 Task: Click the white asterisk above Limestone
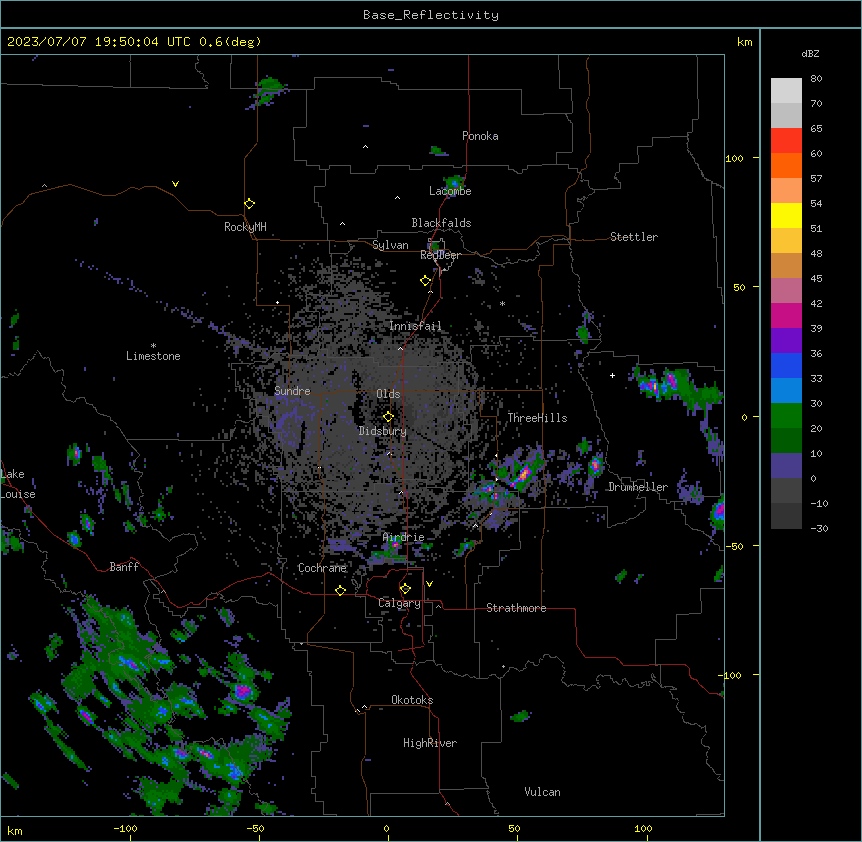(153, 346)
